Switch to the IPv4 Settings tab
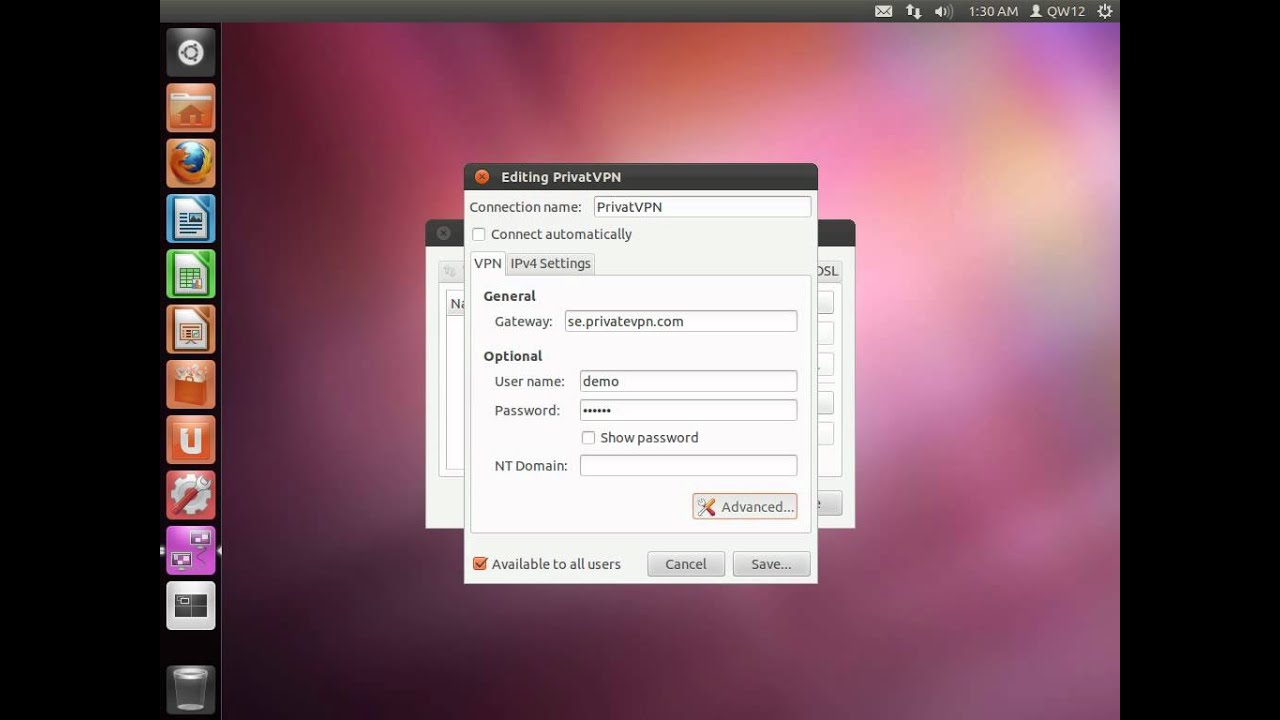The width and height of the screenshot is (1280, 720). pyautogui.click(x=550, y=263)
